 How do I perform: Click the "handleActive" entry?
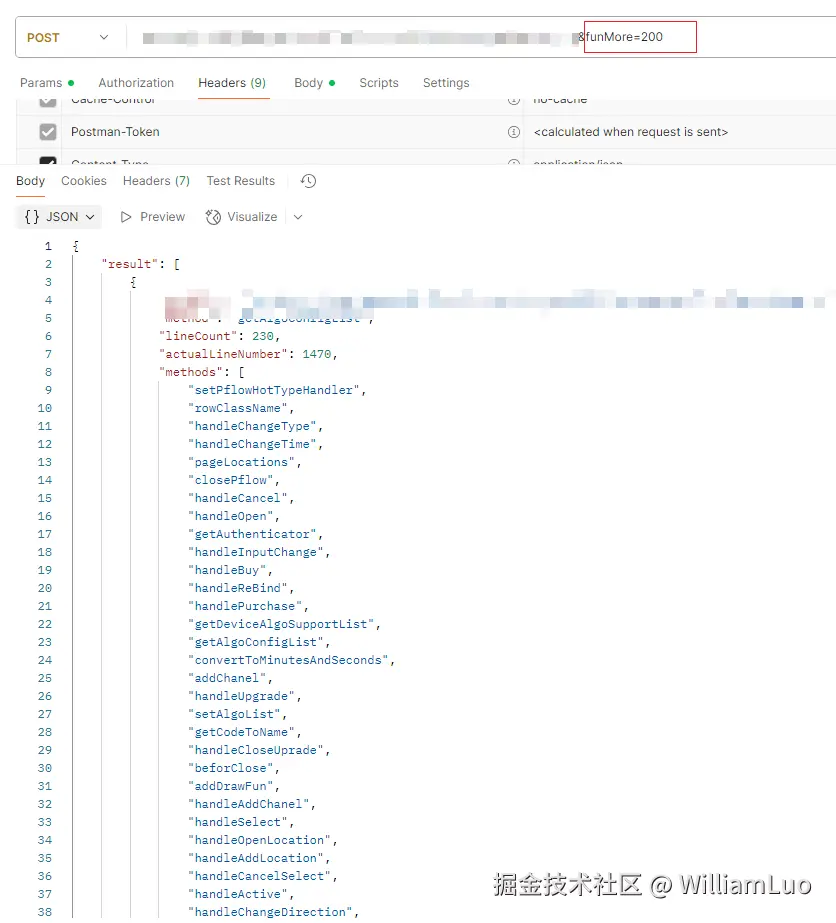238,894
